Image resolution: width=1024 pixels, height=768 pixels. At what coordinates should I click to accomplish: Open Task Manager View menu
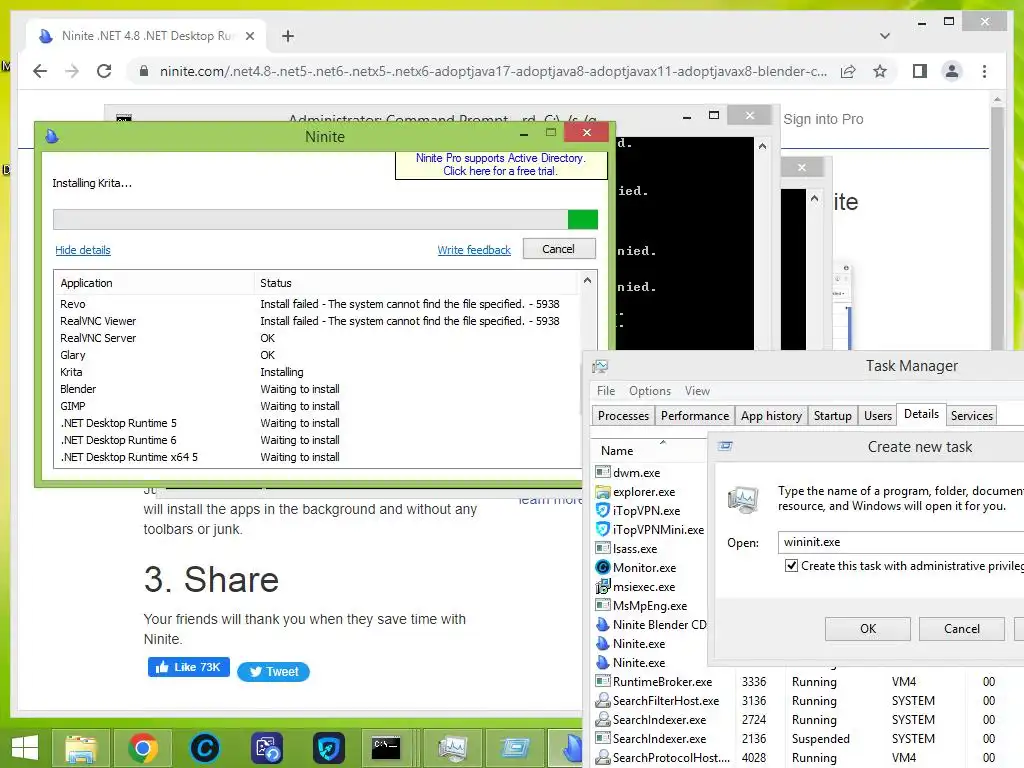click(697, 391)
